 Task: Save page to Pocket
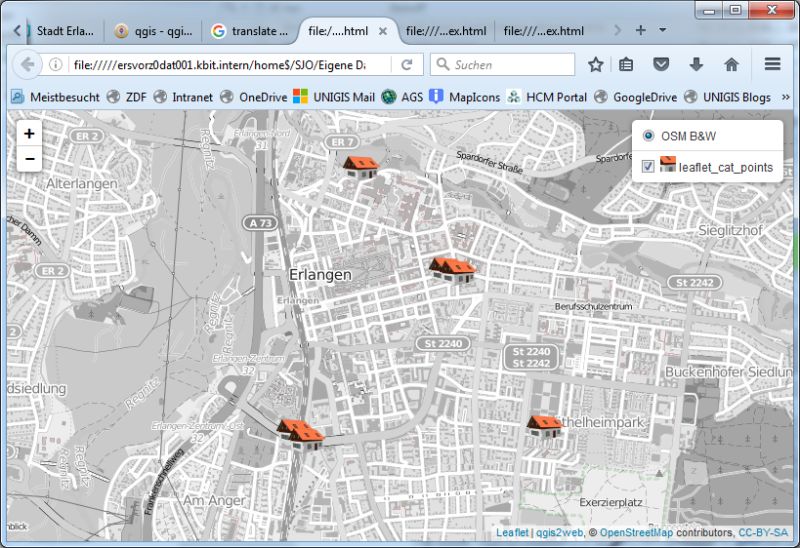pos(661,65)
